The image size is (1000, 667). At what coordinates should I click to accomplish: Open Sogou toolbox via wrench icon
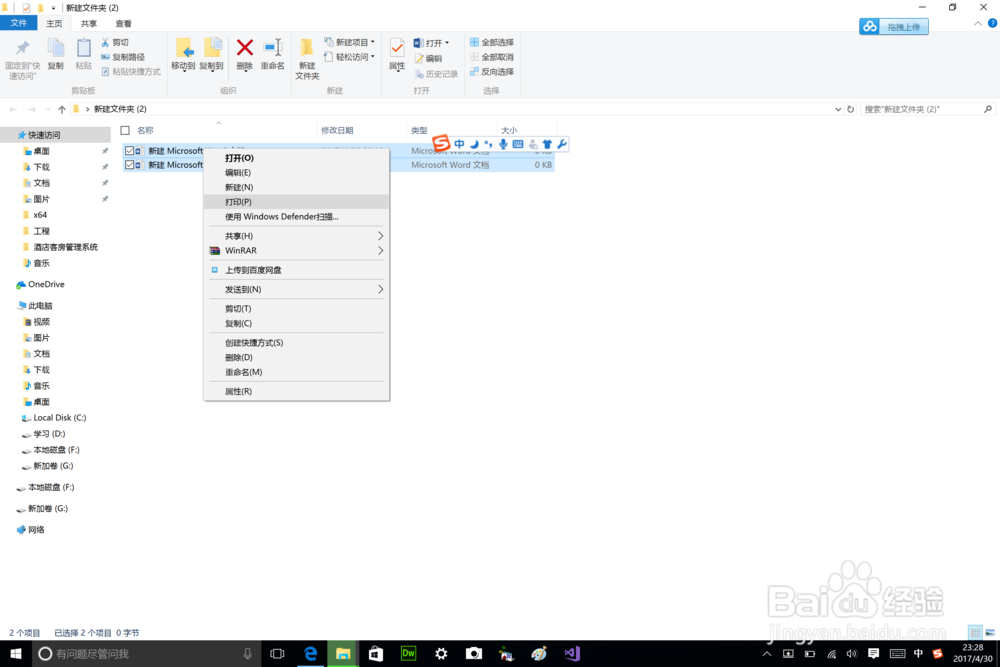pyautogui.click(x=561, y=144)
